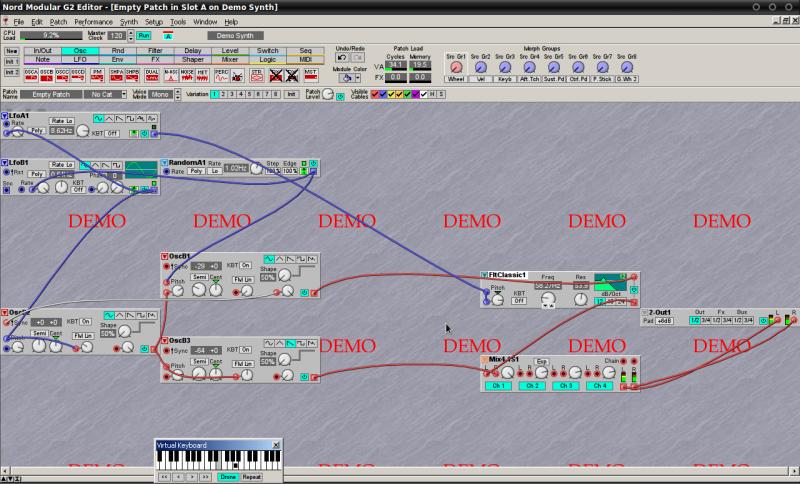Toggle purple visible cables checkbox
The height and width of the screenshot is (484, 800).
(x=415, y=94)
